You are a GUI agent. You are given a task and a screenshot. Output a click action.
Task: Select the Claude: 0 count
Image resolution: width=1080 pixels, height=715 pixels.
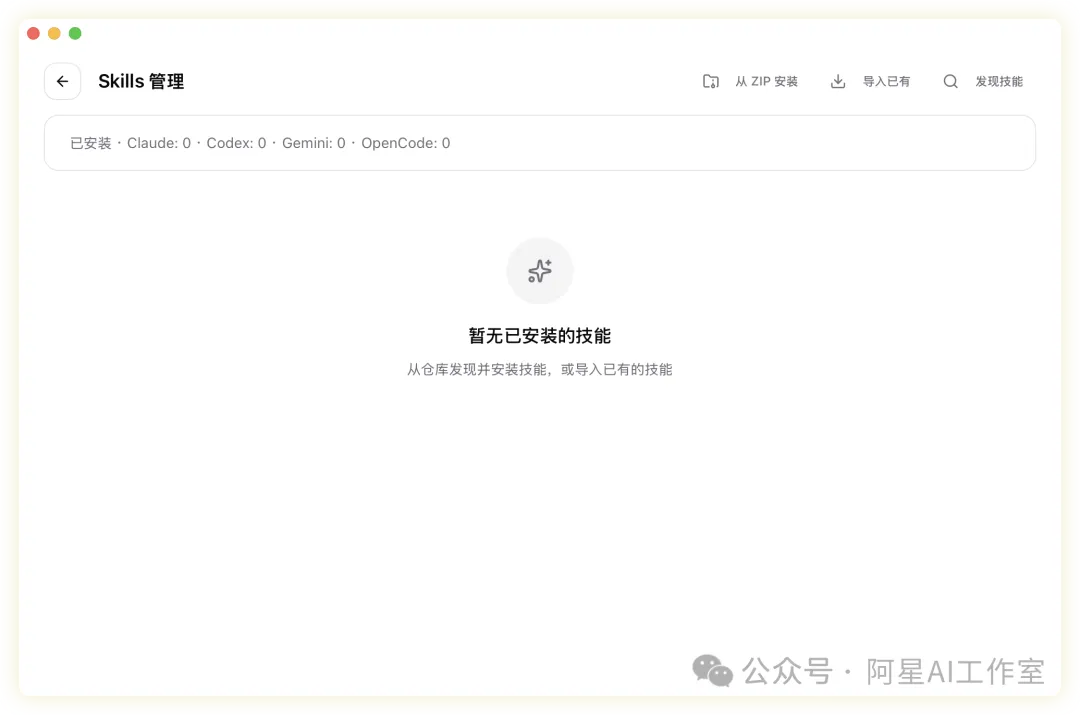[x=158, y=143]
